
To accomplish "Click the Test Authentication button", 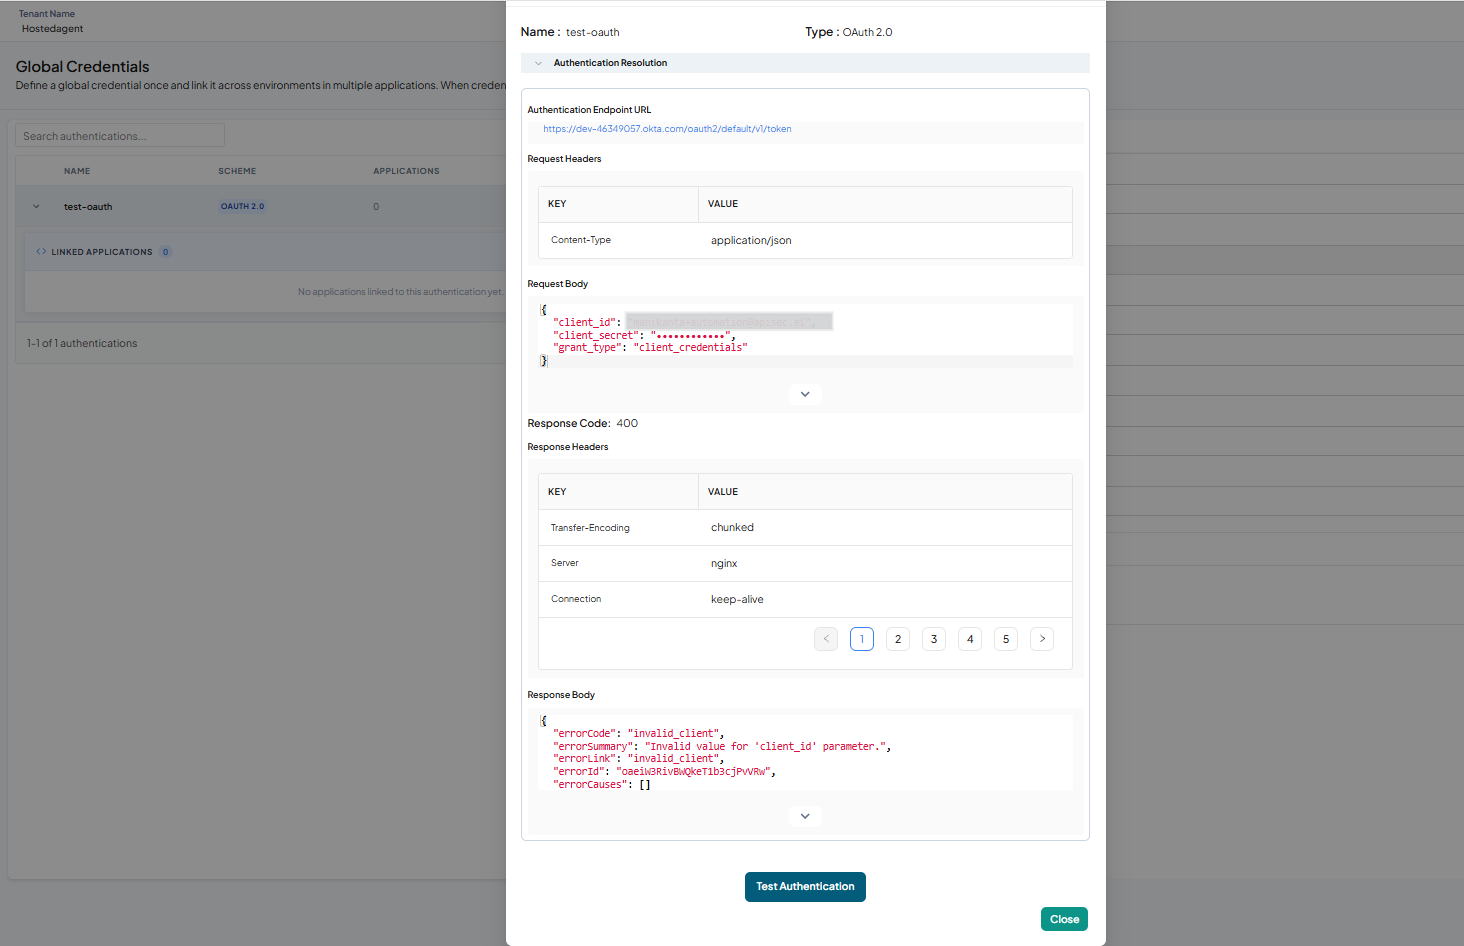I will click(805, 887).
